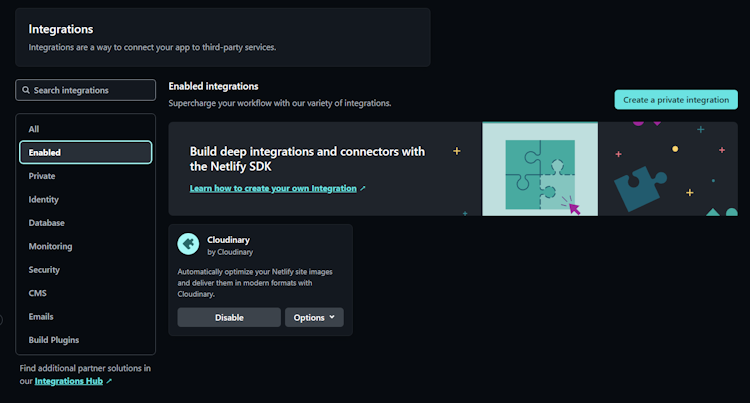Show Identity integrations
Image resolution: width=750 pixels, height=403 pixels.
[x=86, y=199]
